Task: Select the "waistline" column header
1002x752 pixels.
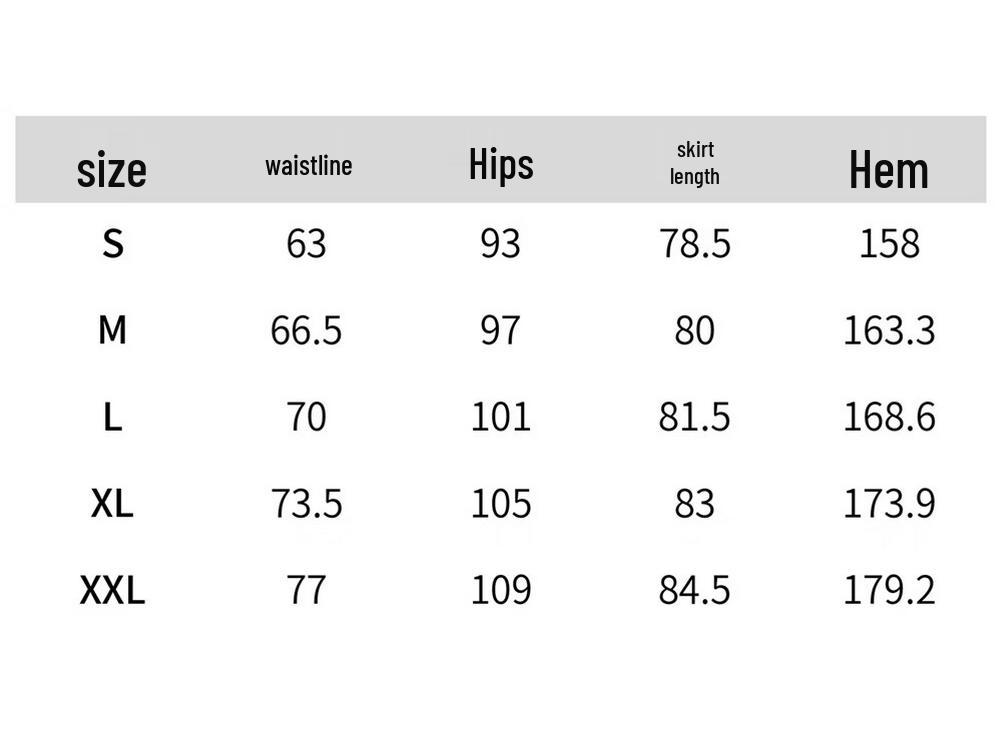Action: click(x=308, y=166)
